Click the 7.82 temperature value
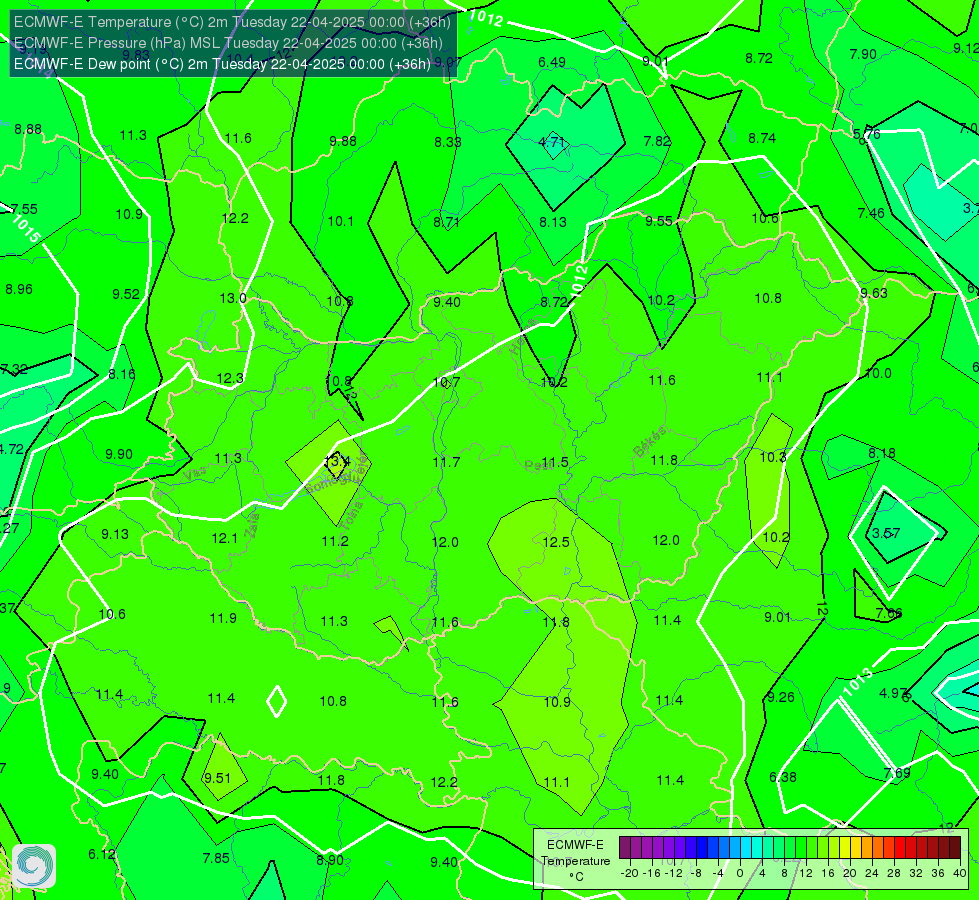 [x=657, y=141]
